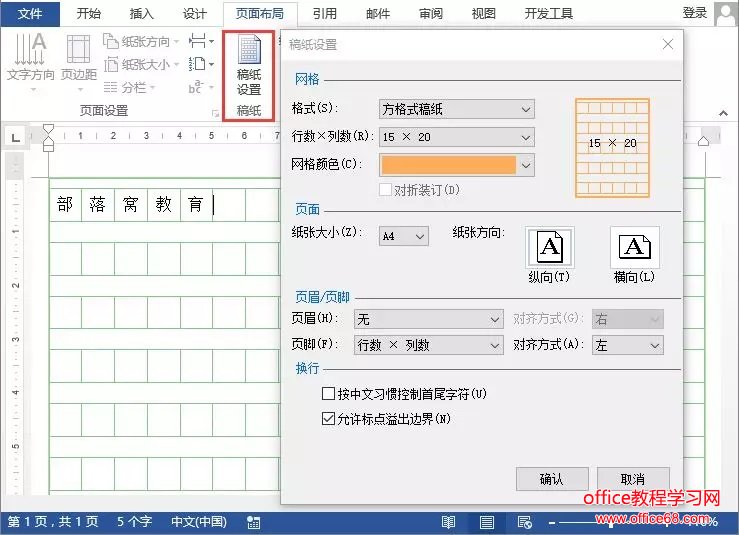Open the header 对齐方式 alignment dropdown showing 右

tap(628, 319)
